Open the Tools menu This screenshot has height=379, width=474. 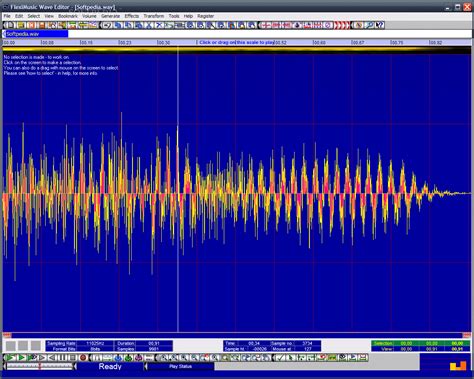tap(174, 16)
